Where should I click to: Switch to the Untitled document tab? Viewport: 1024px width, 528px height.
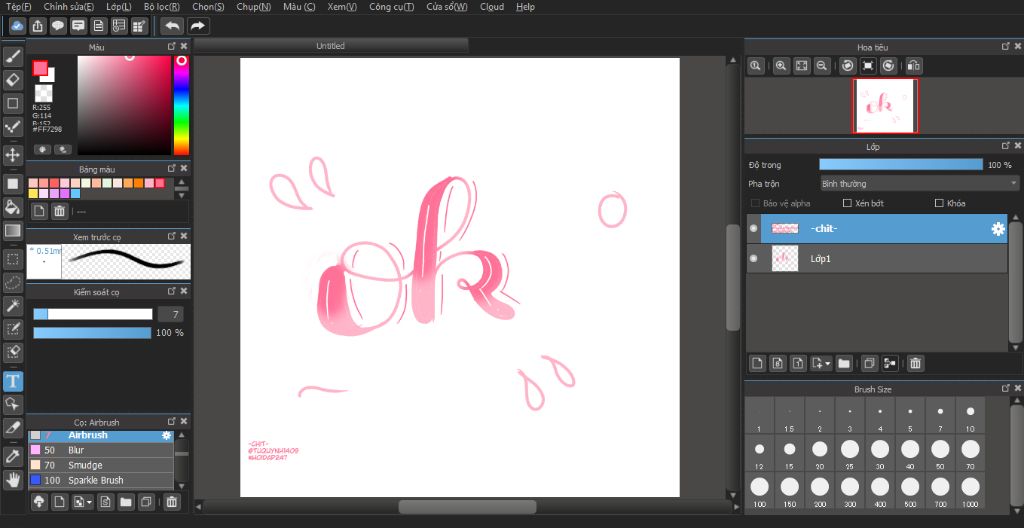[330, 46]
